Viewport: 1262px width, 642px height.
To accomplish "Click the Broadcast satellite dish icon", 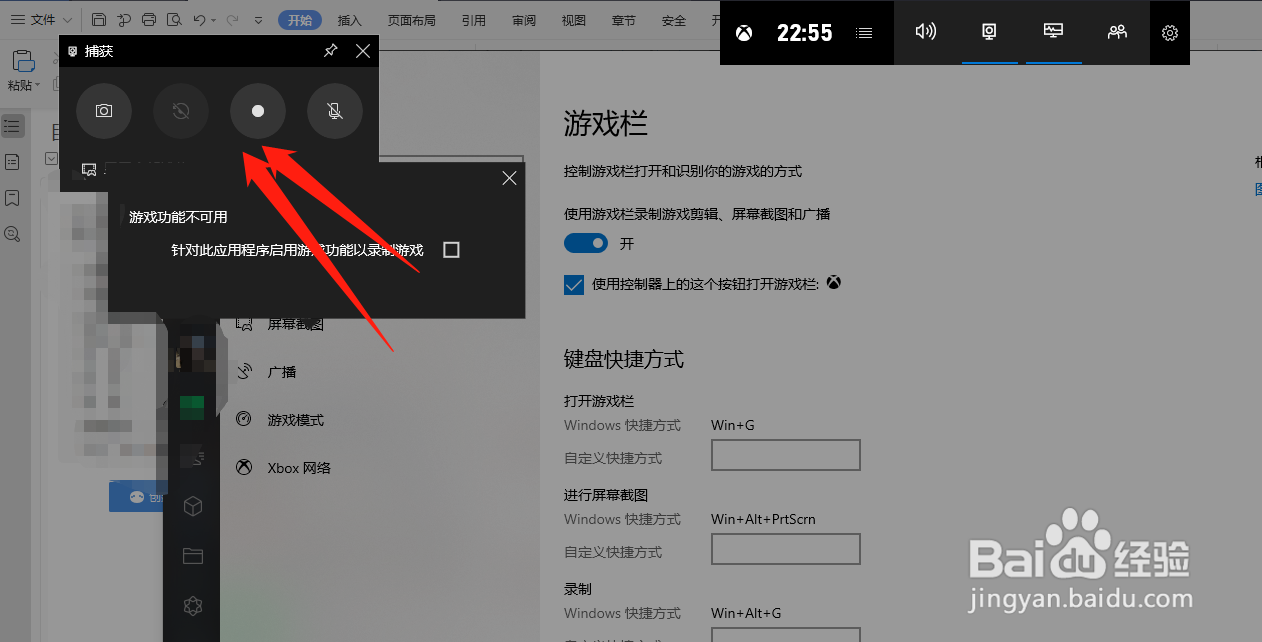I will (244, 372).
